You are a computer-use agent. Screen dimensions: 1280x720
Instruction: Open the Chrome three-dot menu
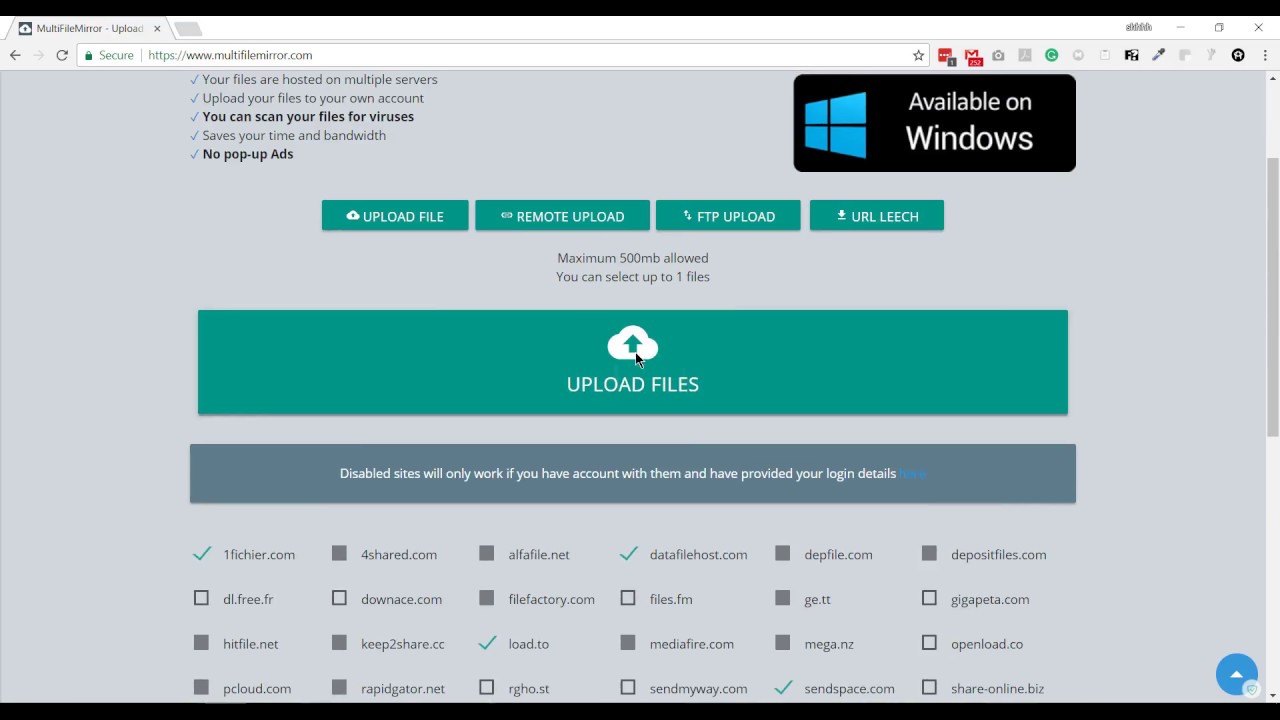pyautogui.click(x=1264, y=55)
